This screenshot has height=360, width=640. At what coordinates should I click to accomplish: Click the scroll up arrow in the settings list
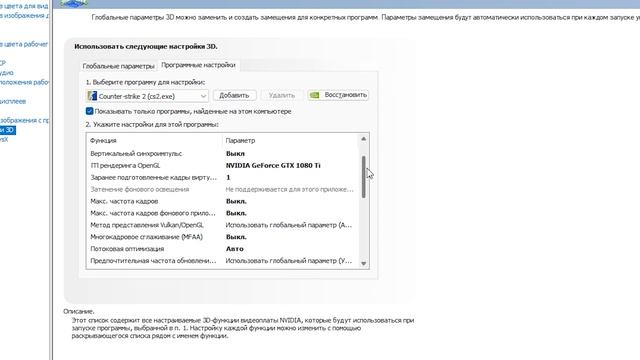pos(363,139)
